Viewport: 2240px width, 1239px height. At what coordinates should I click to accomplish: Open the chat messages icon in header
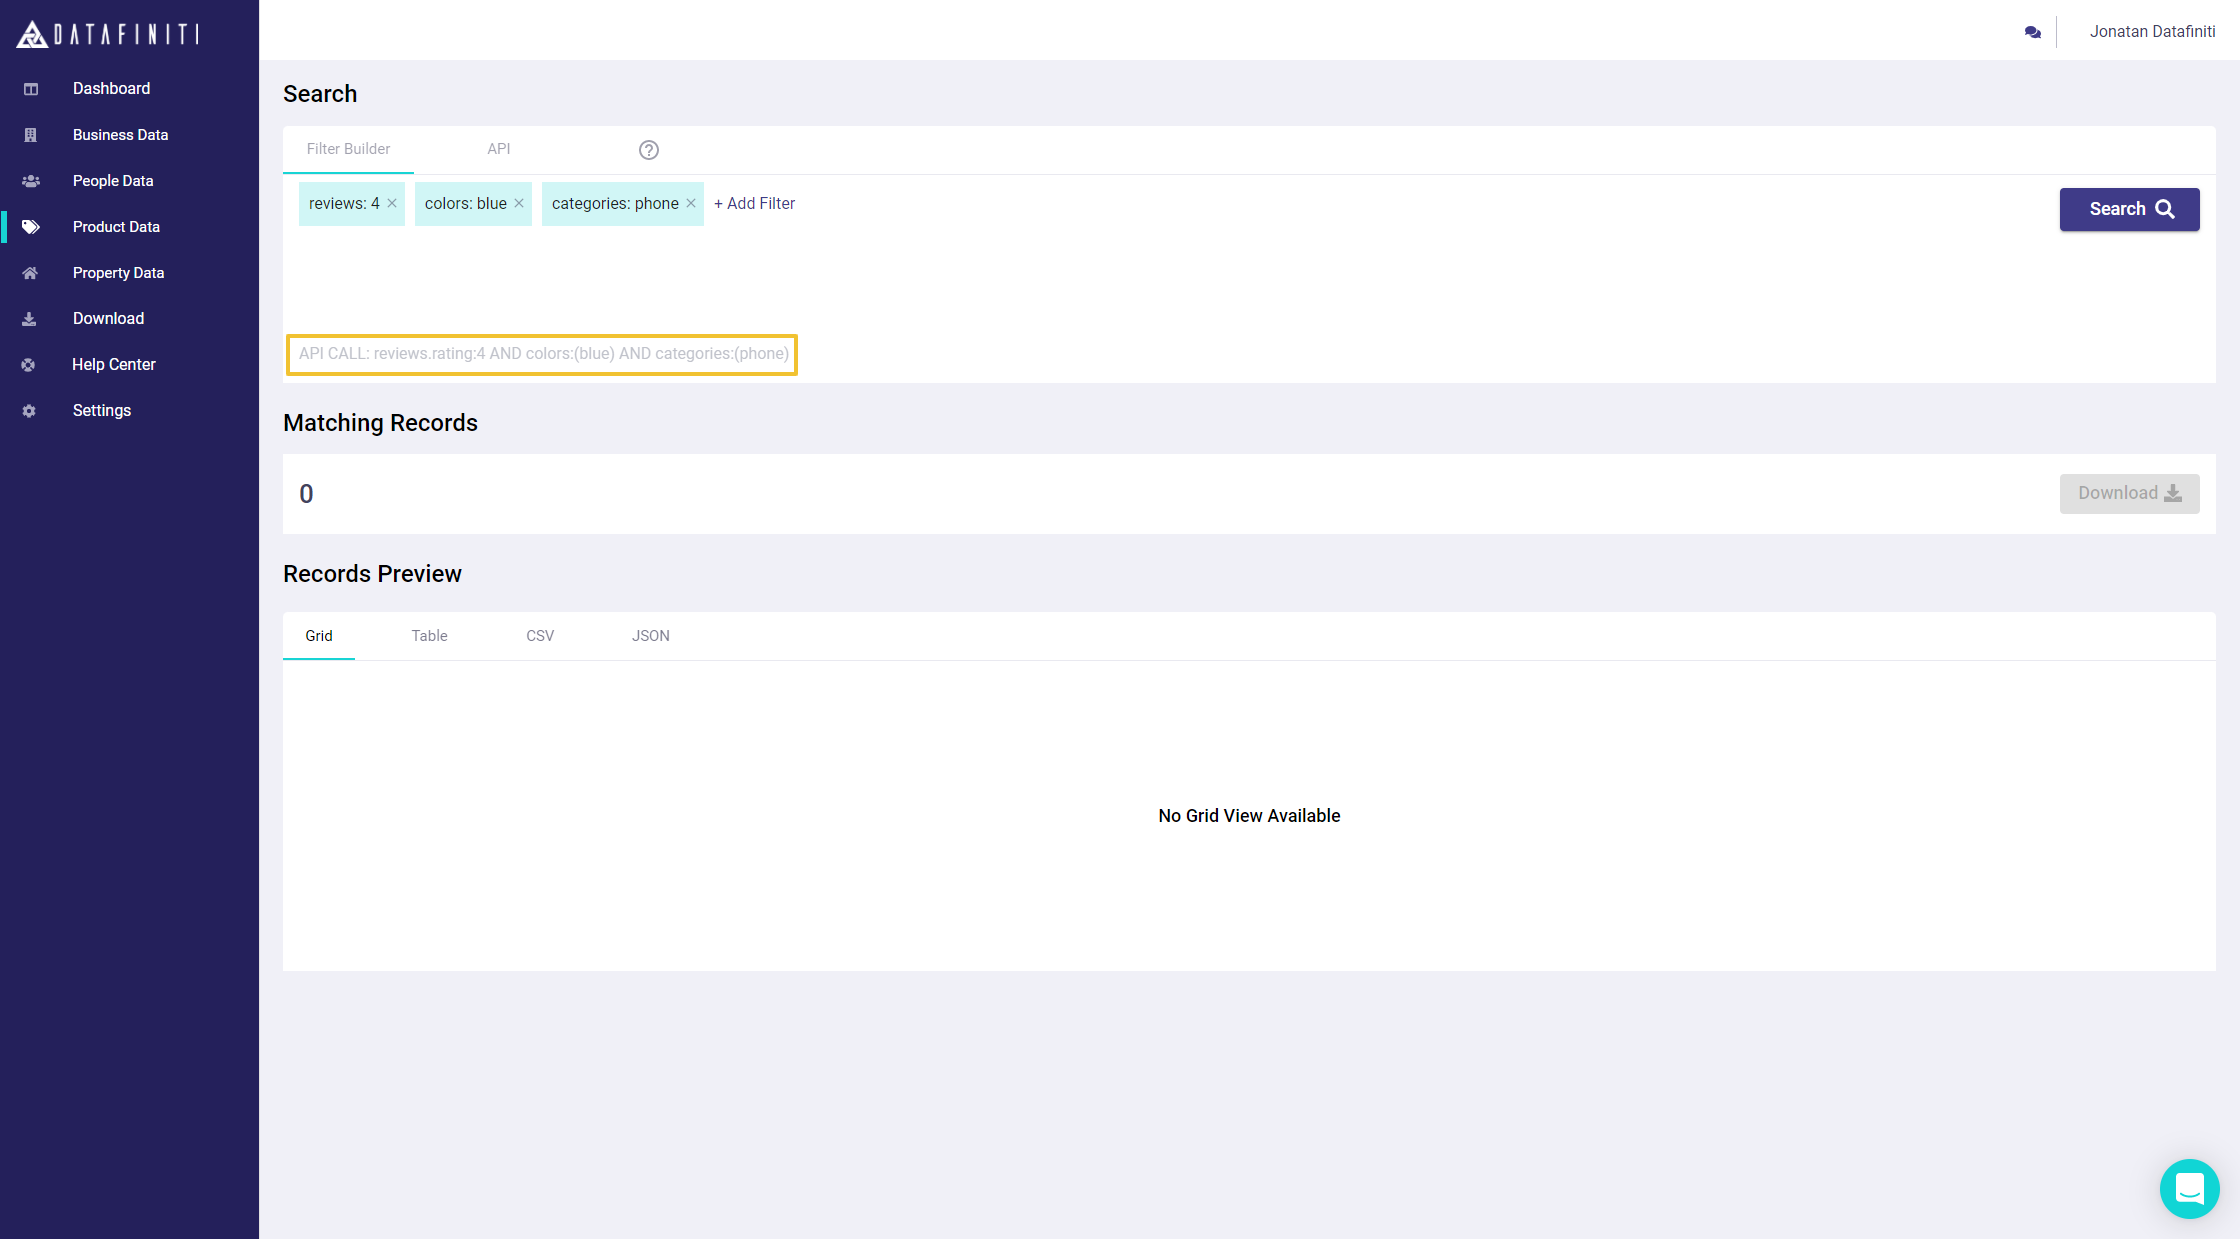point(2032,32)
